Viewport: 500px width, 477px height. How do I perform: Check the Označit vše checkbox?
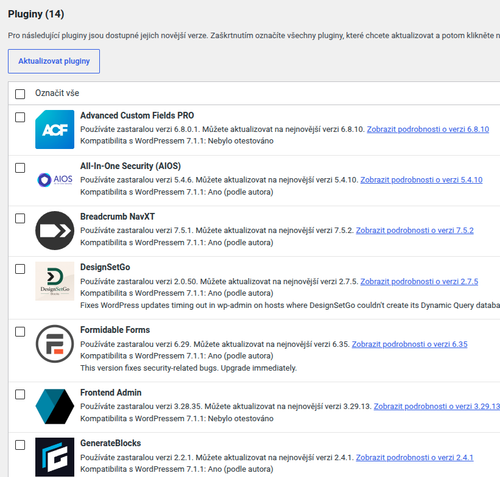coord(20,94)
